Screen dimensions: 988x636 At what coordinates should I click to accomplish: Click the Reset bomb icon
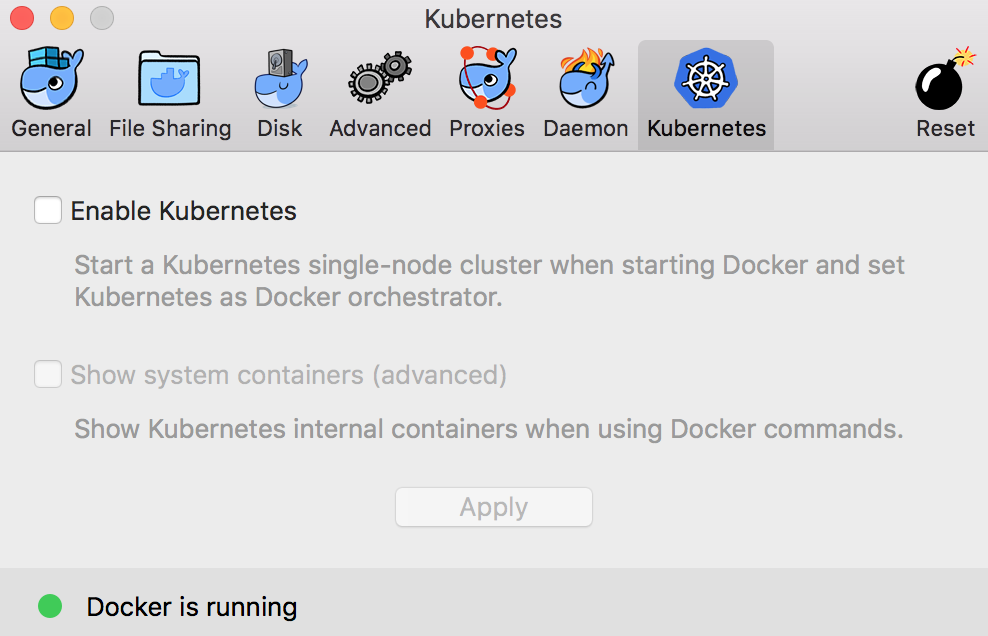tap(945, 79)
